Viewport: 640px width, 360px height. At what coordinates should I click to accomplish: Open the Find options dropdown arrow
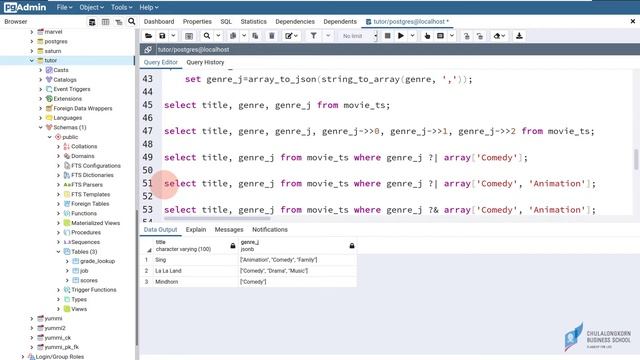(x=218, y=36)
